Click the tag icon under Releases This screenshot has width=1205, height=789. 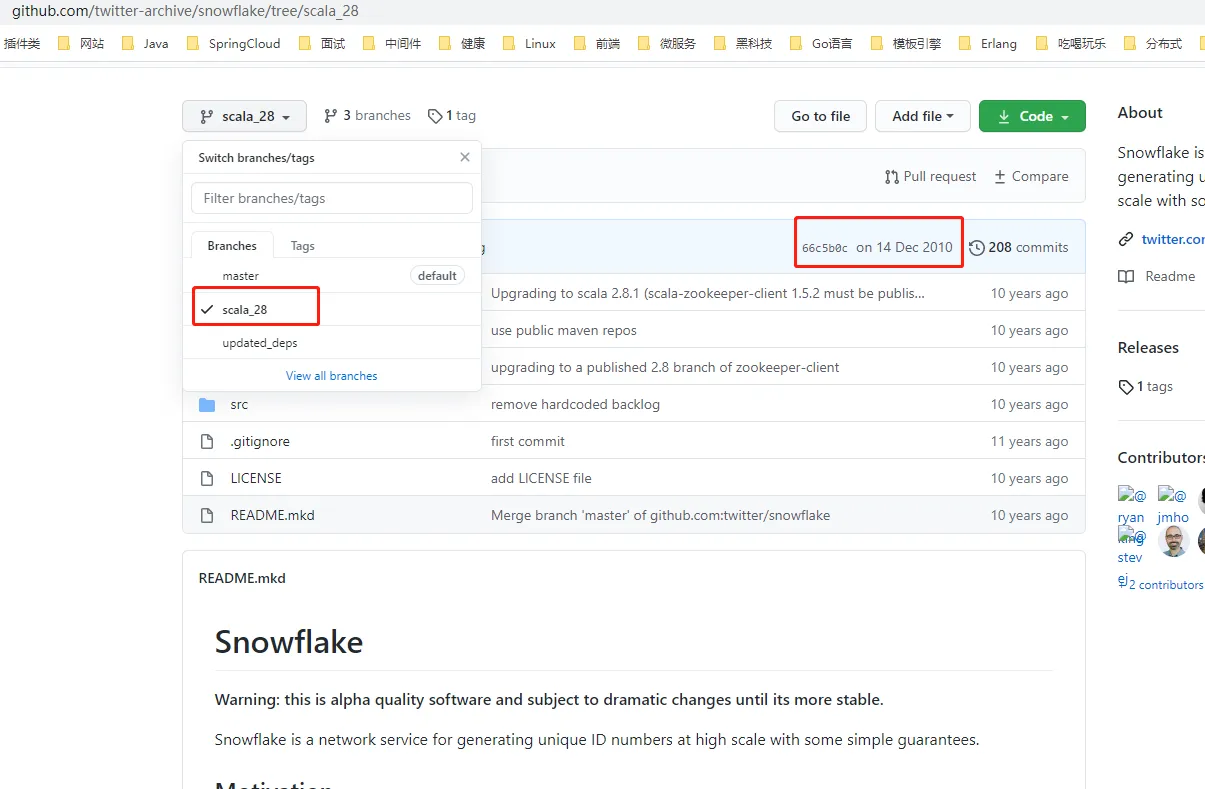tap(1126, 387)
